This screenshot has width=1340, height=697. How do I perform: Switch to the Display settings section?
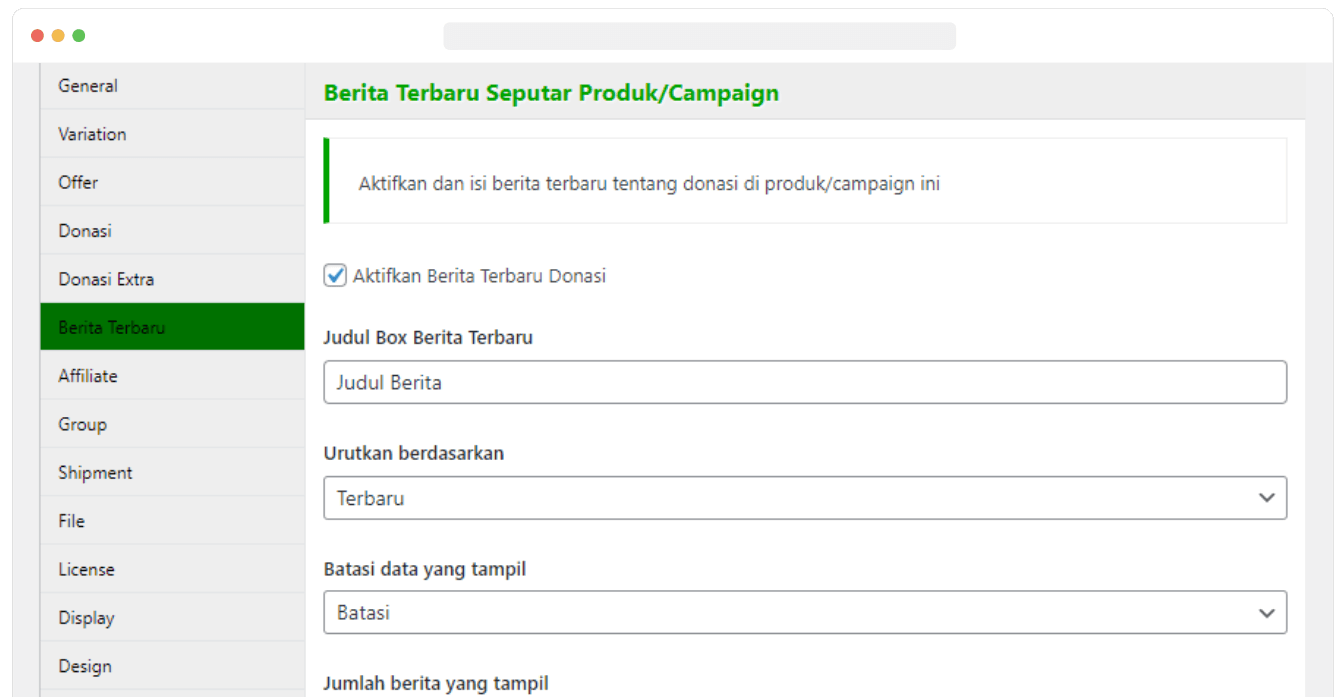(x=85, y=617)
